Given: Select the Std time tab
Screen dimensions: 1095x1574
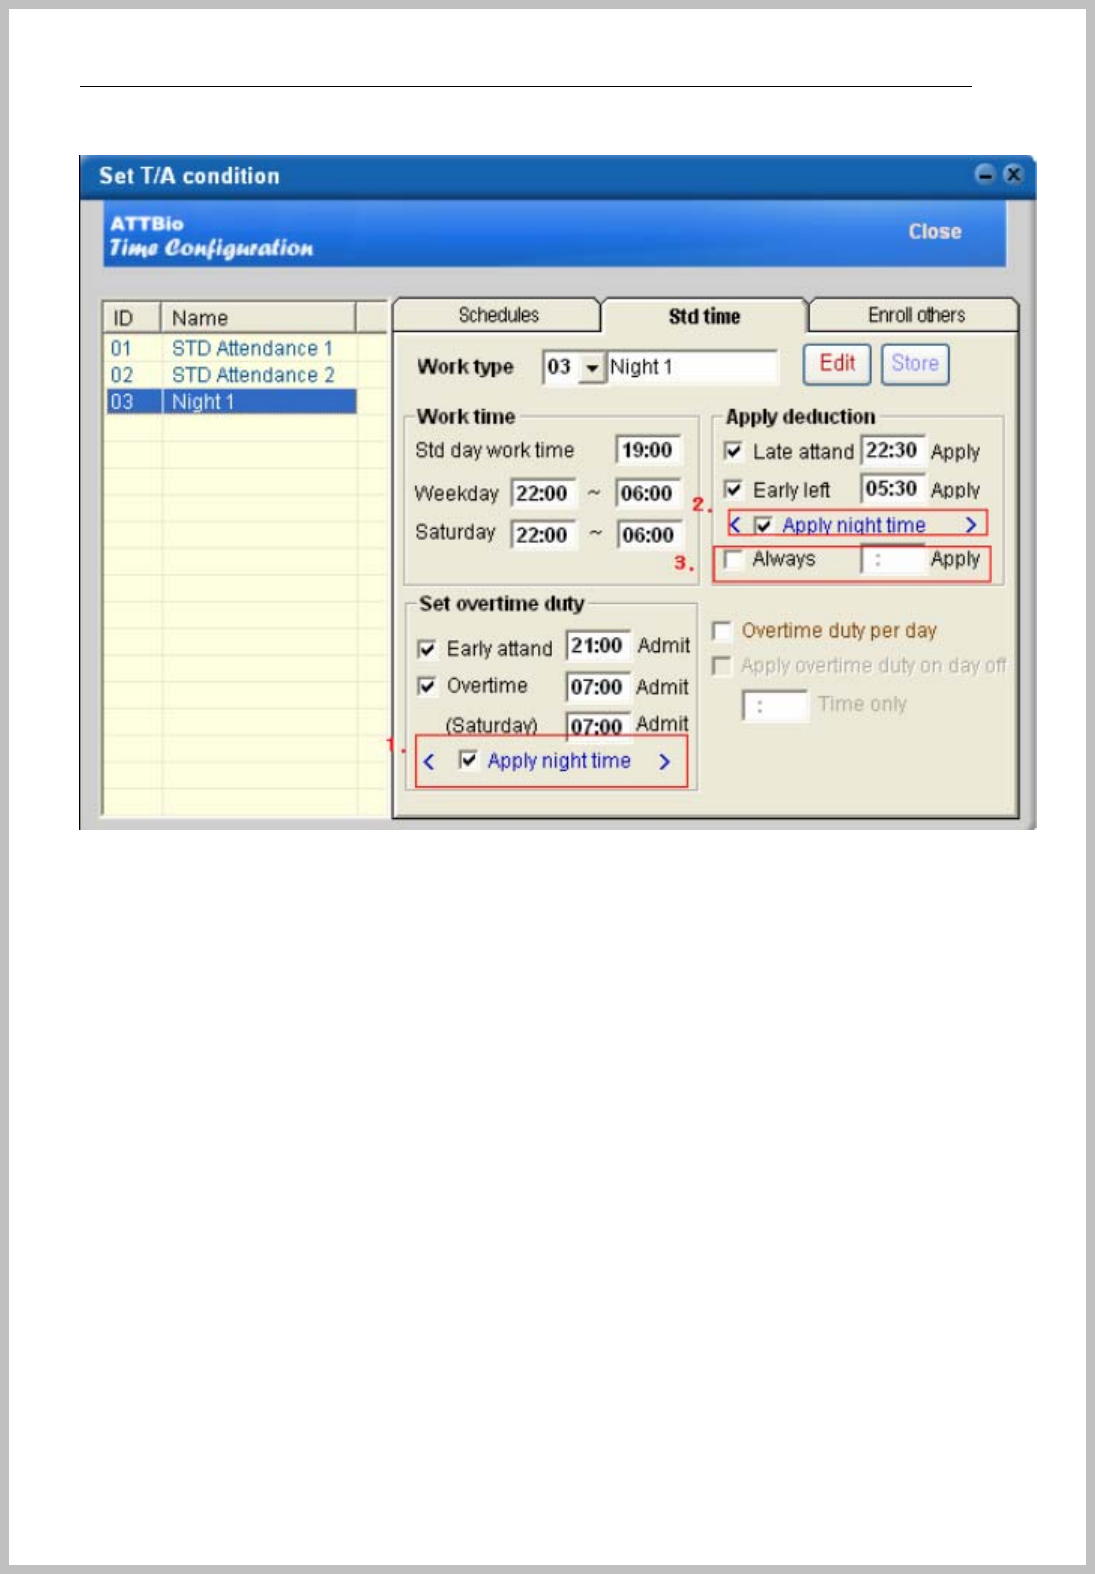Looking at the screenshot, I should pos(704,316).
